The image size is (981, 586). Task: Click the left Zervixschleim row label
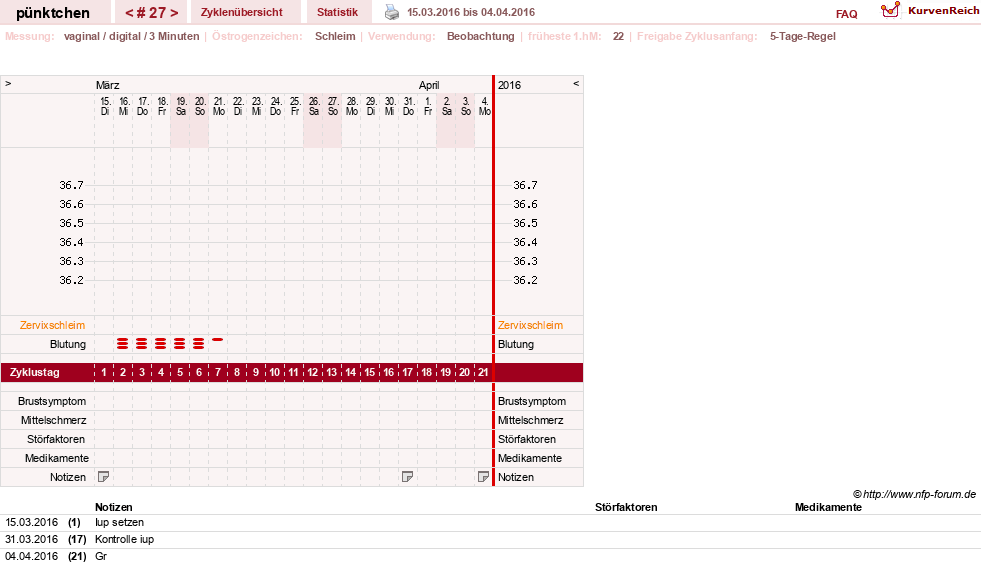point(53,325)
